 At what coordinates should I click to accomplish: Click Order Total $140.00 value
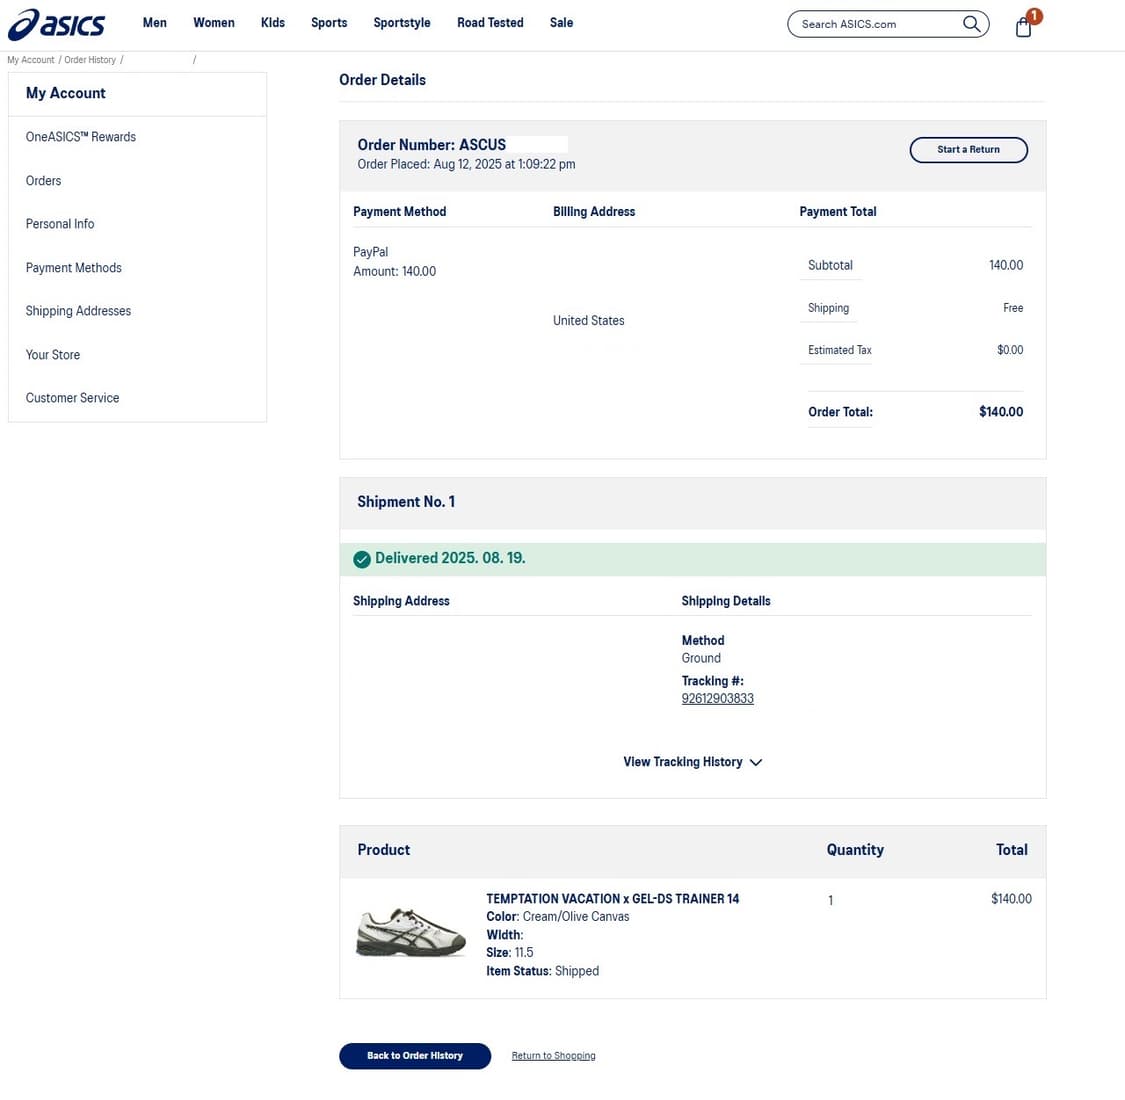click(1001, 412)
